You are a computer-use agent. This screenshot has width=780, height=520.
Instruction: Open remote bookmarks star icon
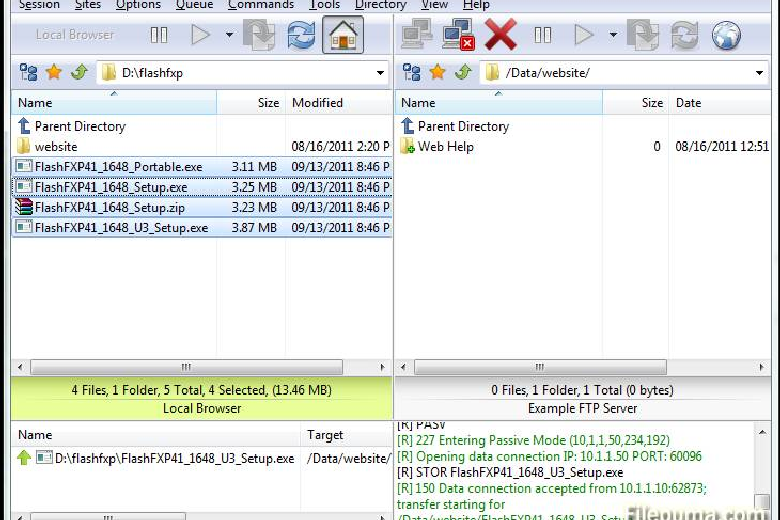(437, 73)
